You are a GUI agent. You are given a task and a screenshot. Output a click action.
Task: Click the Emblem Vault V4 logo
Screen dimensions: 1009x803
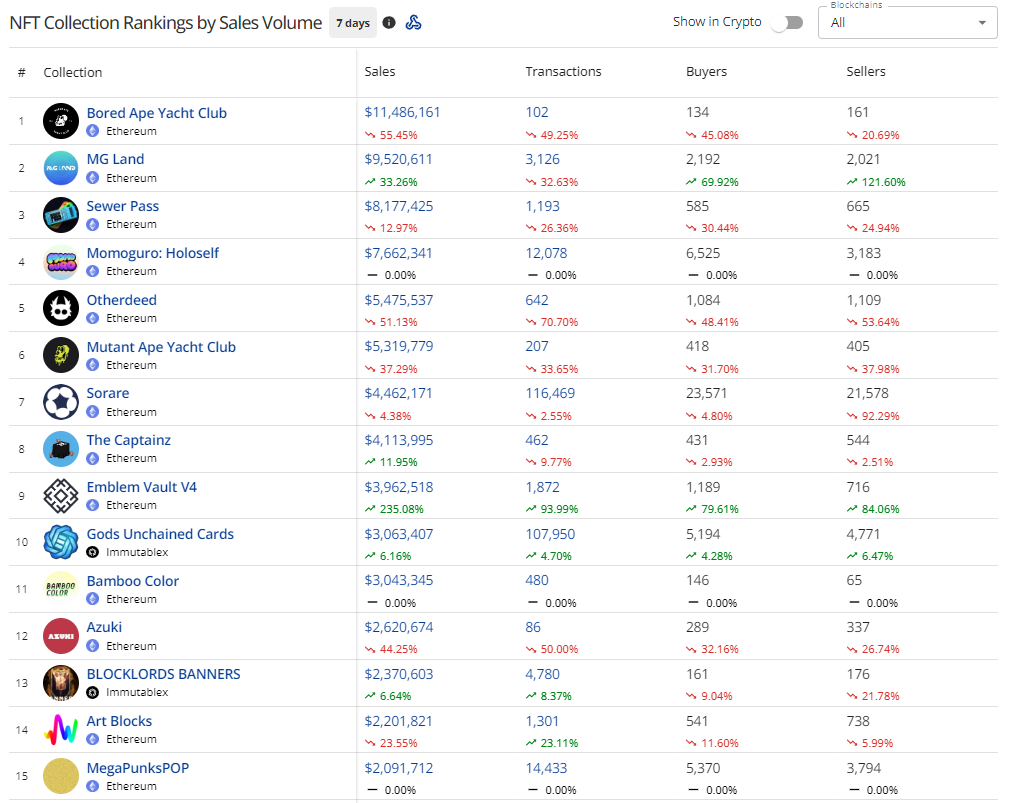point(61,496)
